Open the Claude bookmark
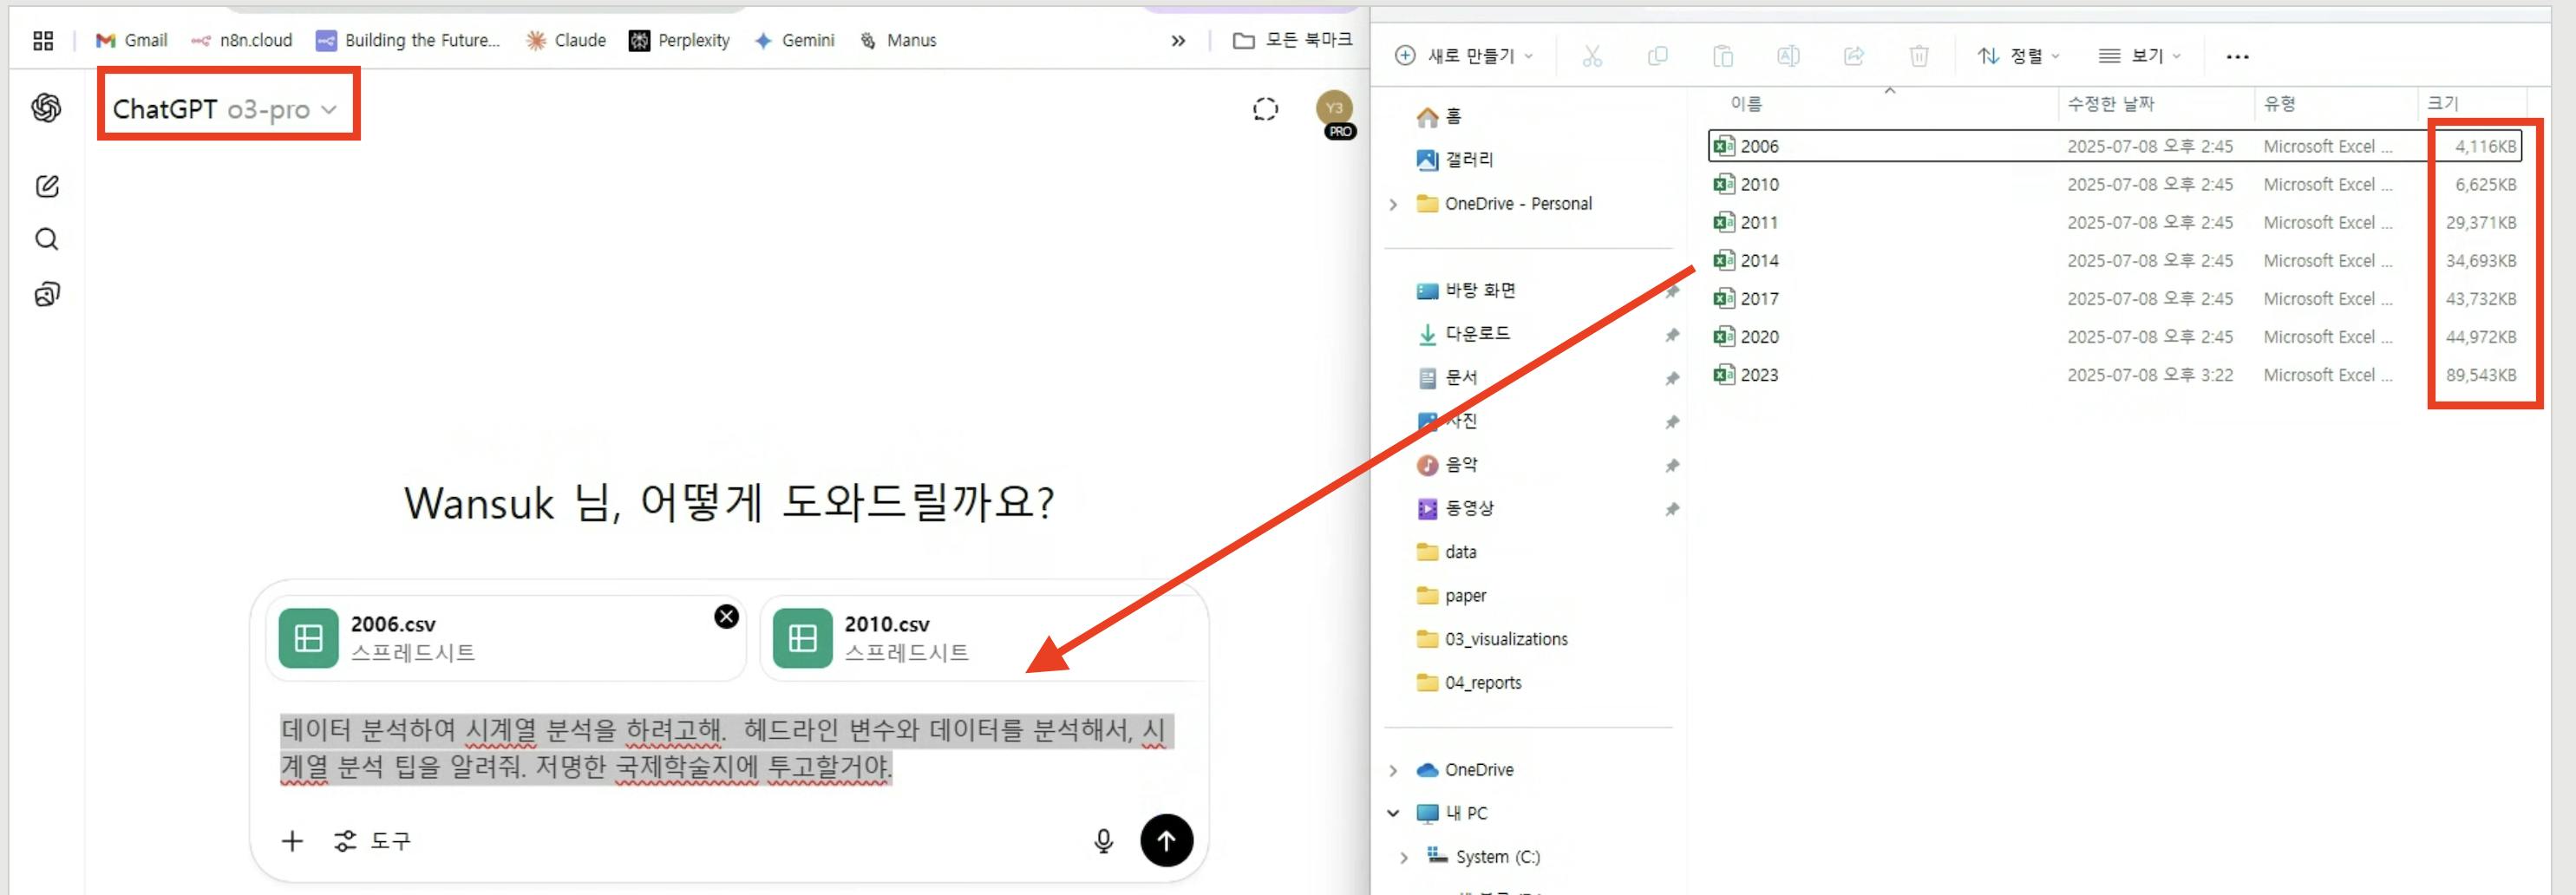 [x=566, y=40]
